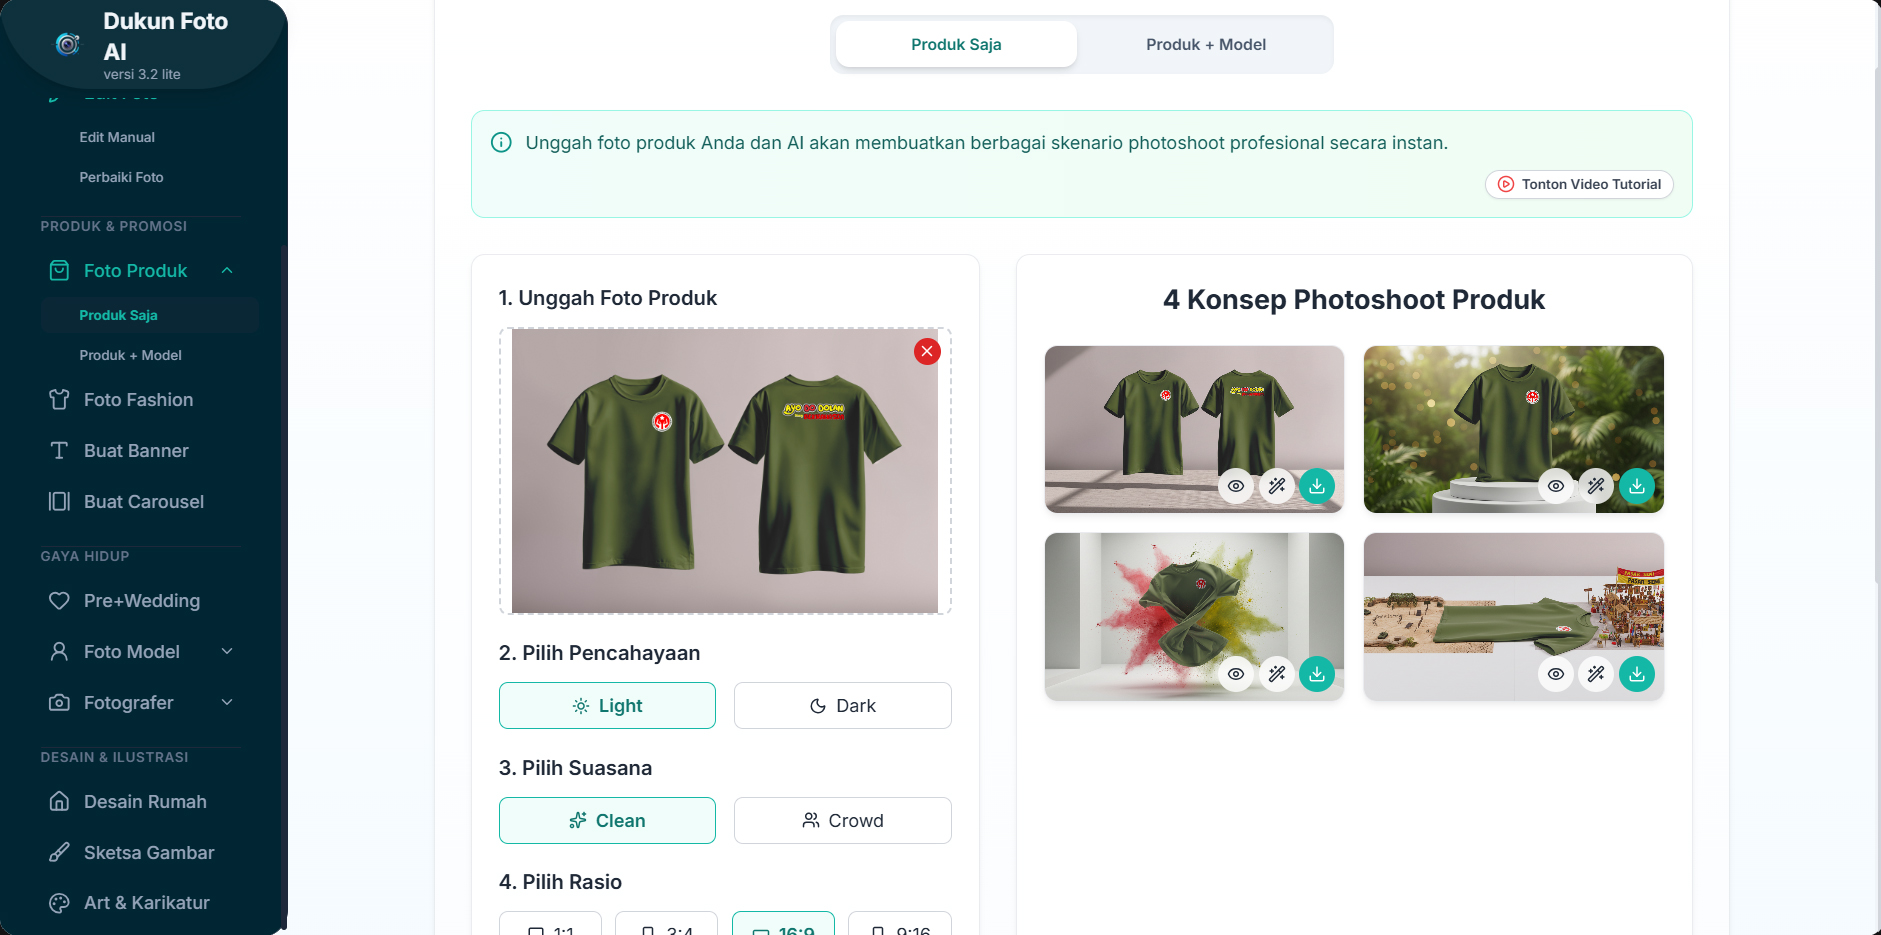This screenshot has width=1881, height=935.
Task: Open Perbaiki Foto in sidebar
Action: pyautogui.click(x=121, y=177)
